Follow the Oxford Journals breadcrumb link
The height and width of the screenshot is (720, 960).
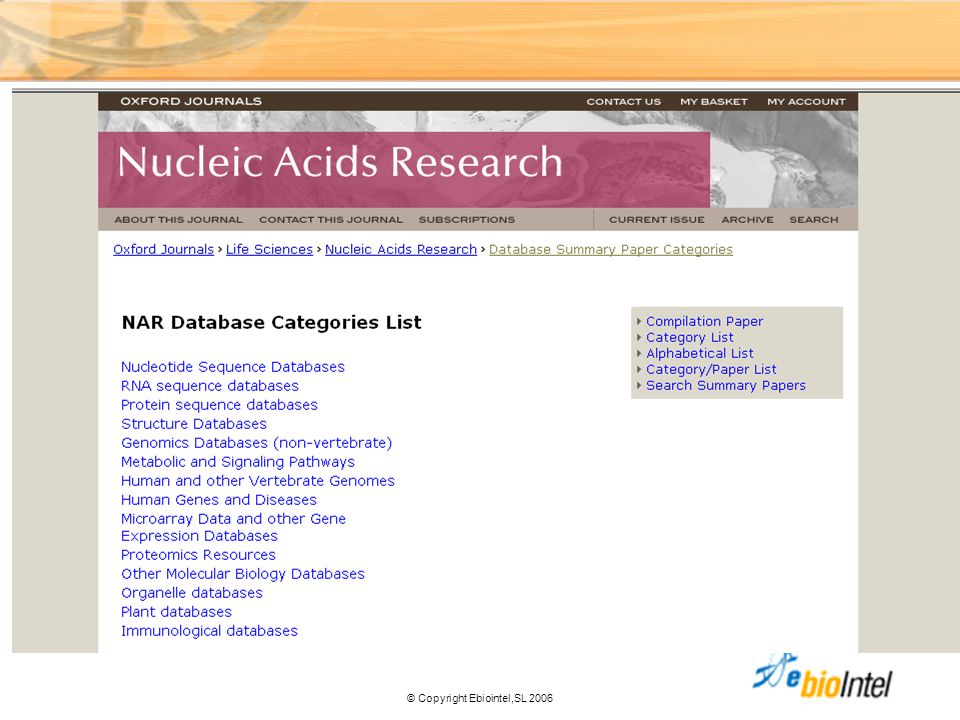tap(163, 249)
